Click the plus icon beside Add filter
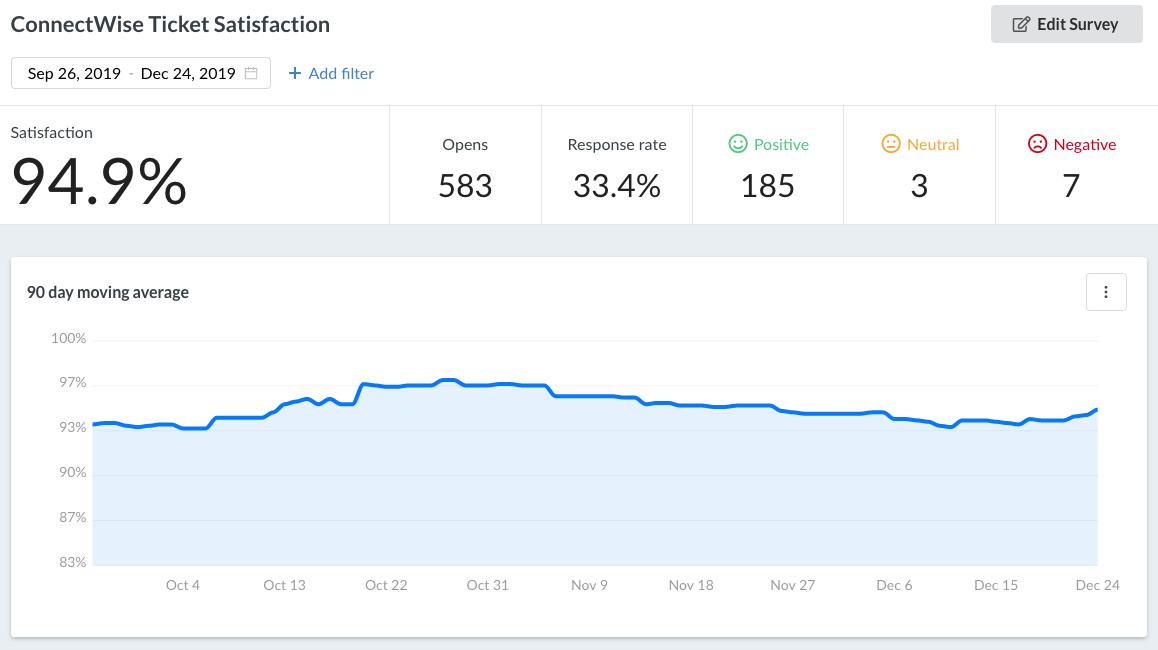Screen dimensions: 1158x650 (x=295, y=73)
